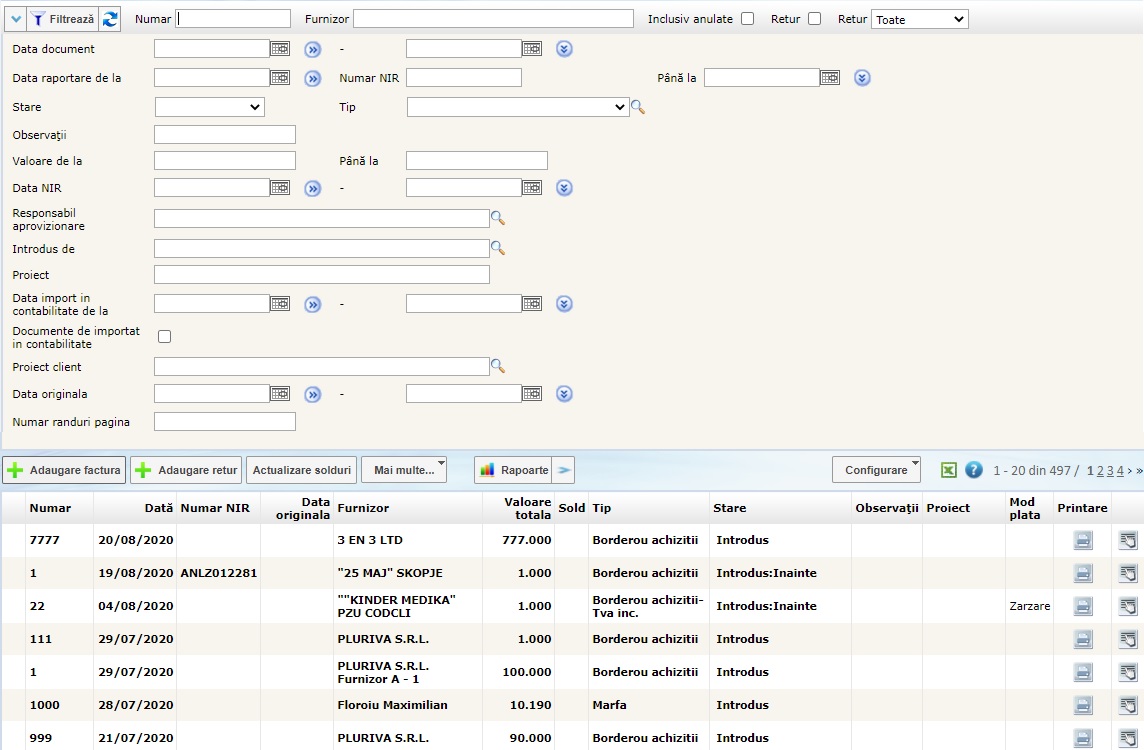Screen dimensions: 1144x750
Task: Go to page 2 of results
Action: pos(1100,470)
